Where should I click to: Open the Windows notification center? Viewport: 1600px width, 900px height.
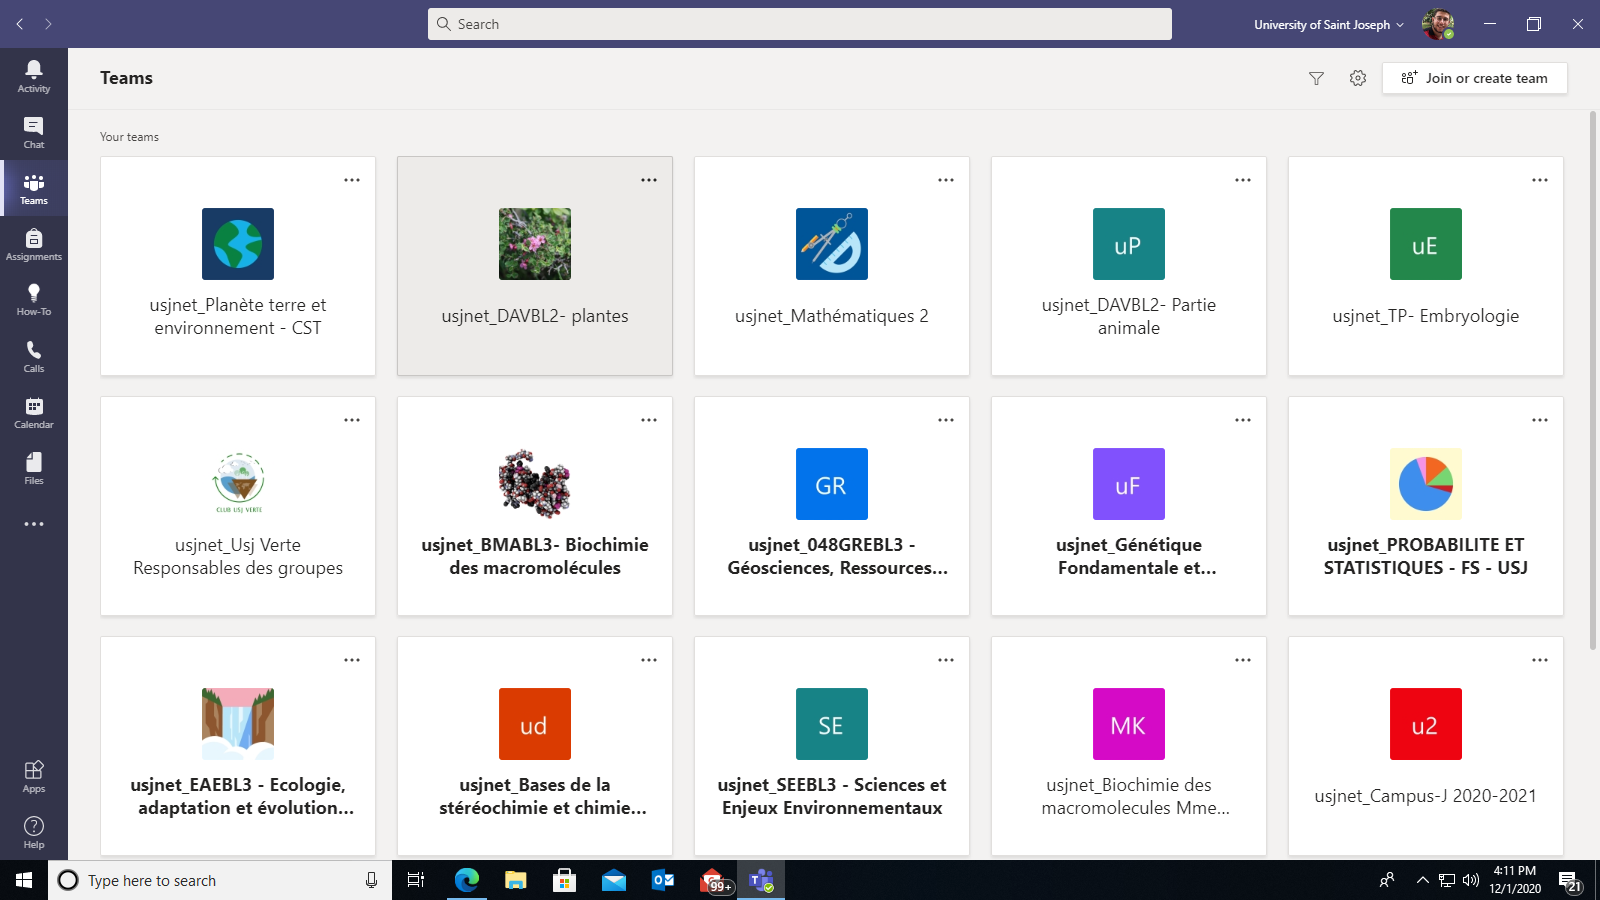coord(1571,880)
